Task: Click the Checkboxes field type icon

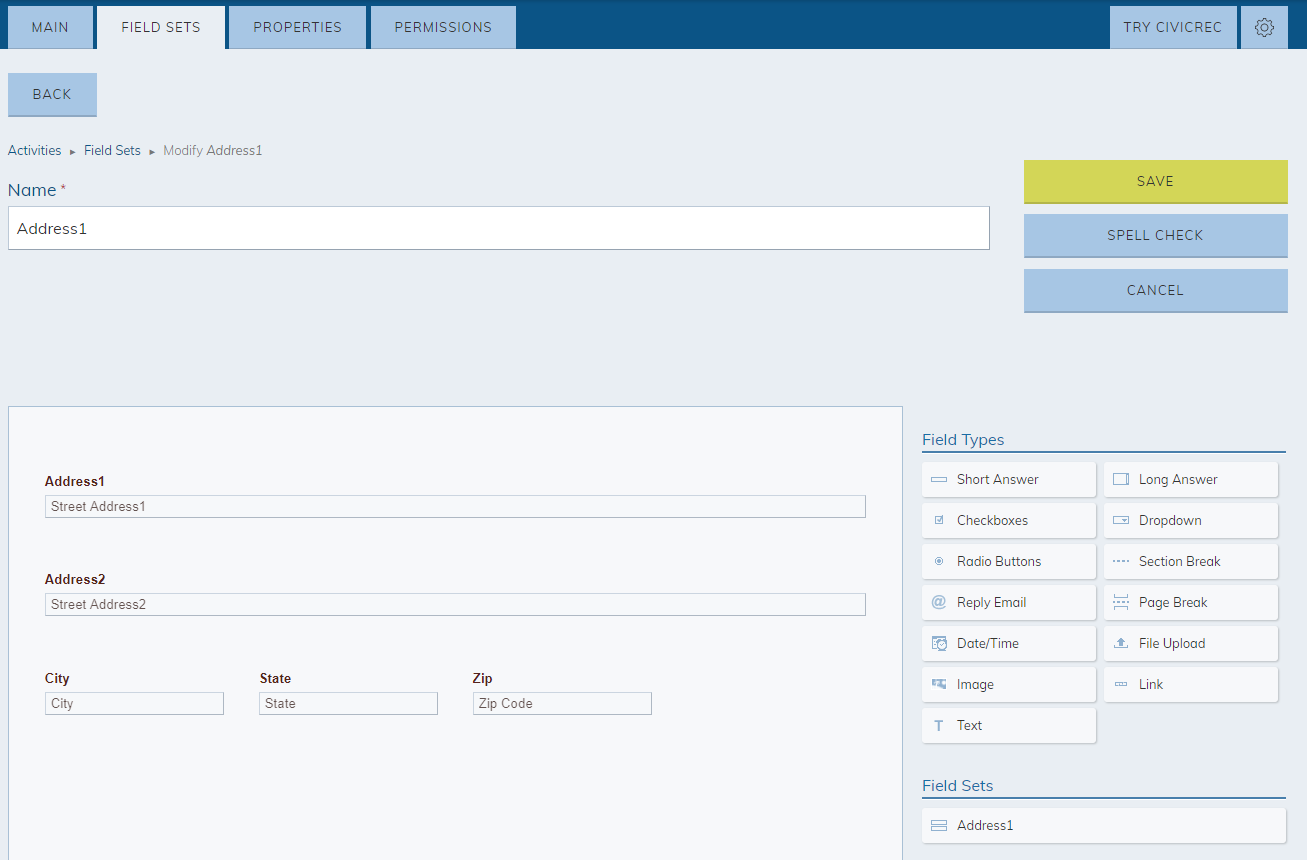Action: [x=939, y=521]
